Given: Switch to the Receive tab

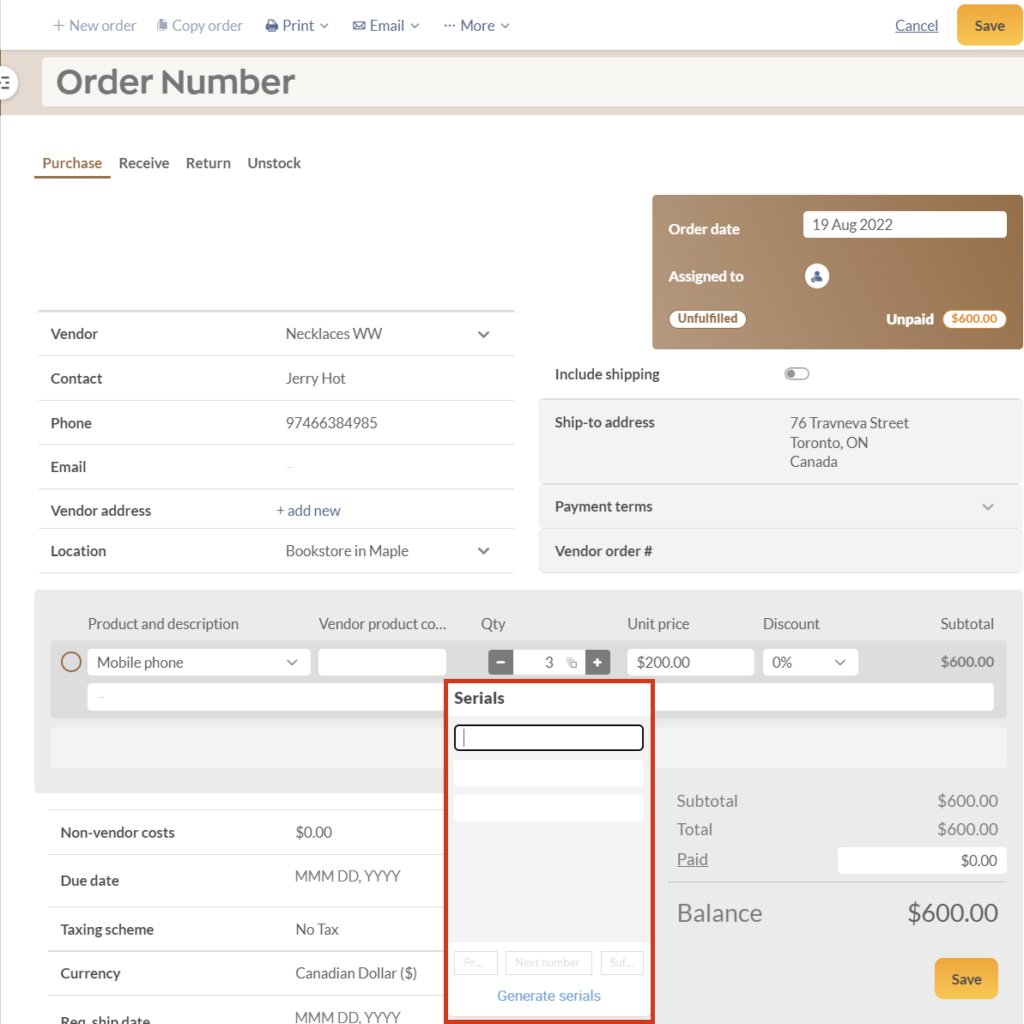Looking at the screenshot, I should click(143, 163).
